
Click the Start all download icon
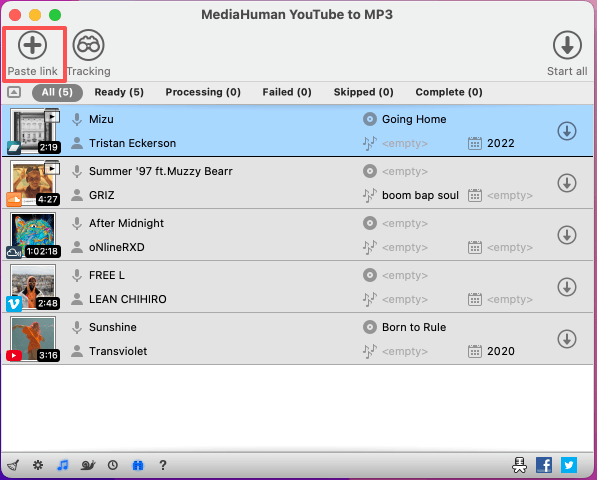567,45
